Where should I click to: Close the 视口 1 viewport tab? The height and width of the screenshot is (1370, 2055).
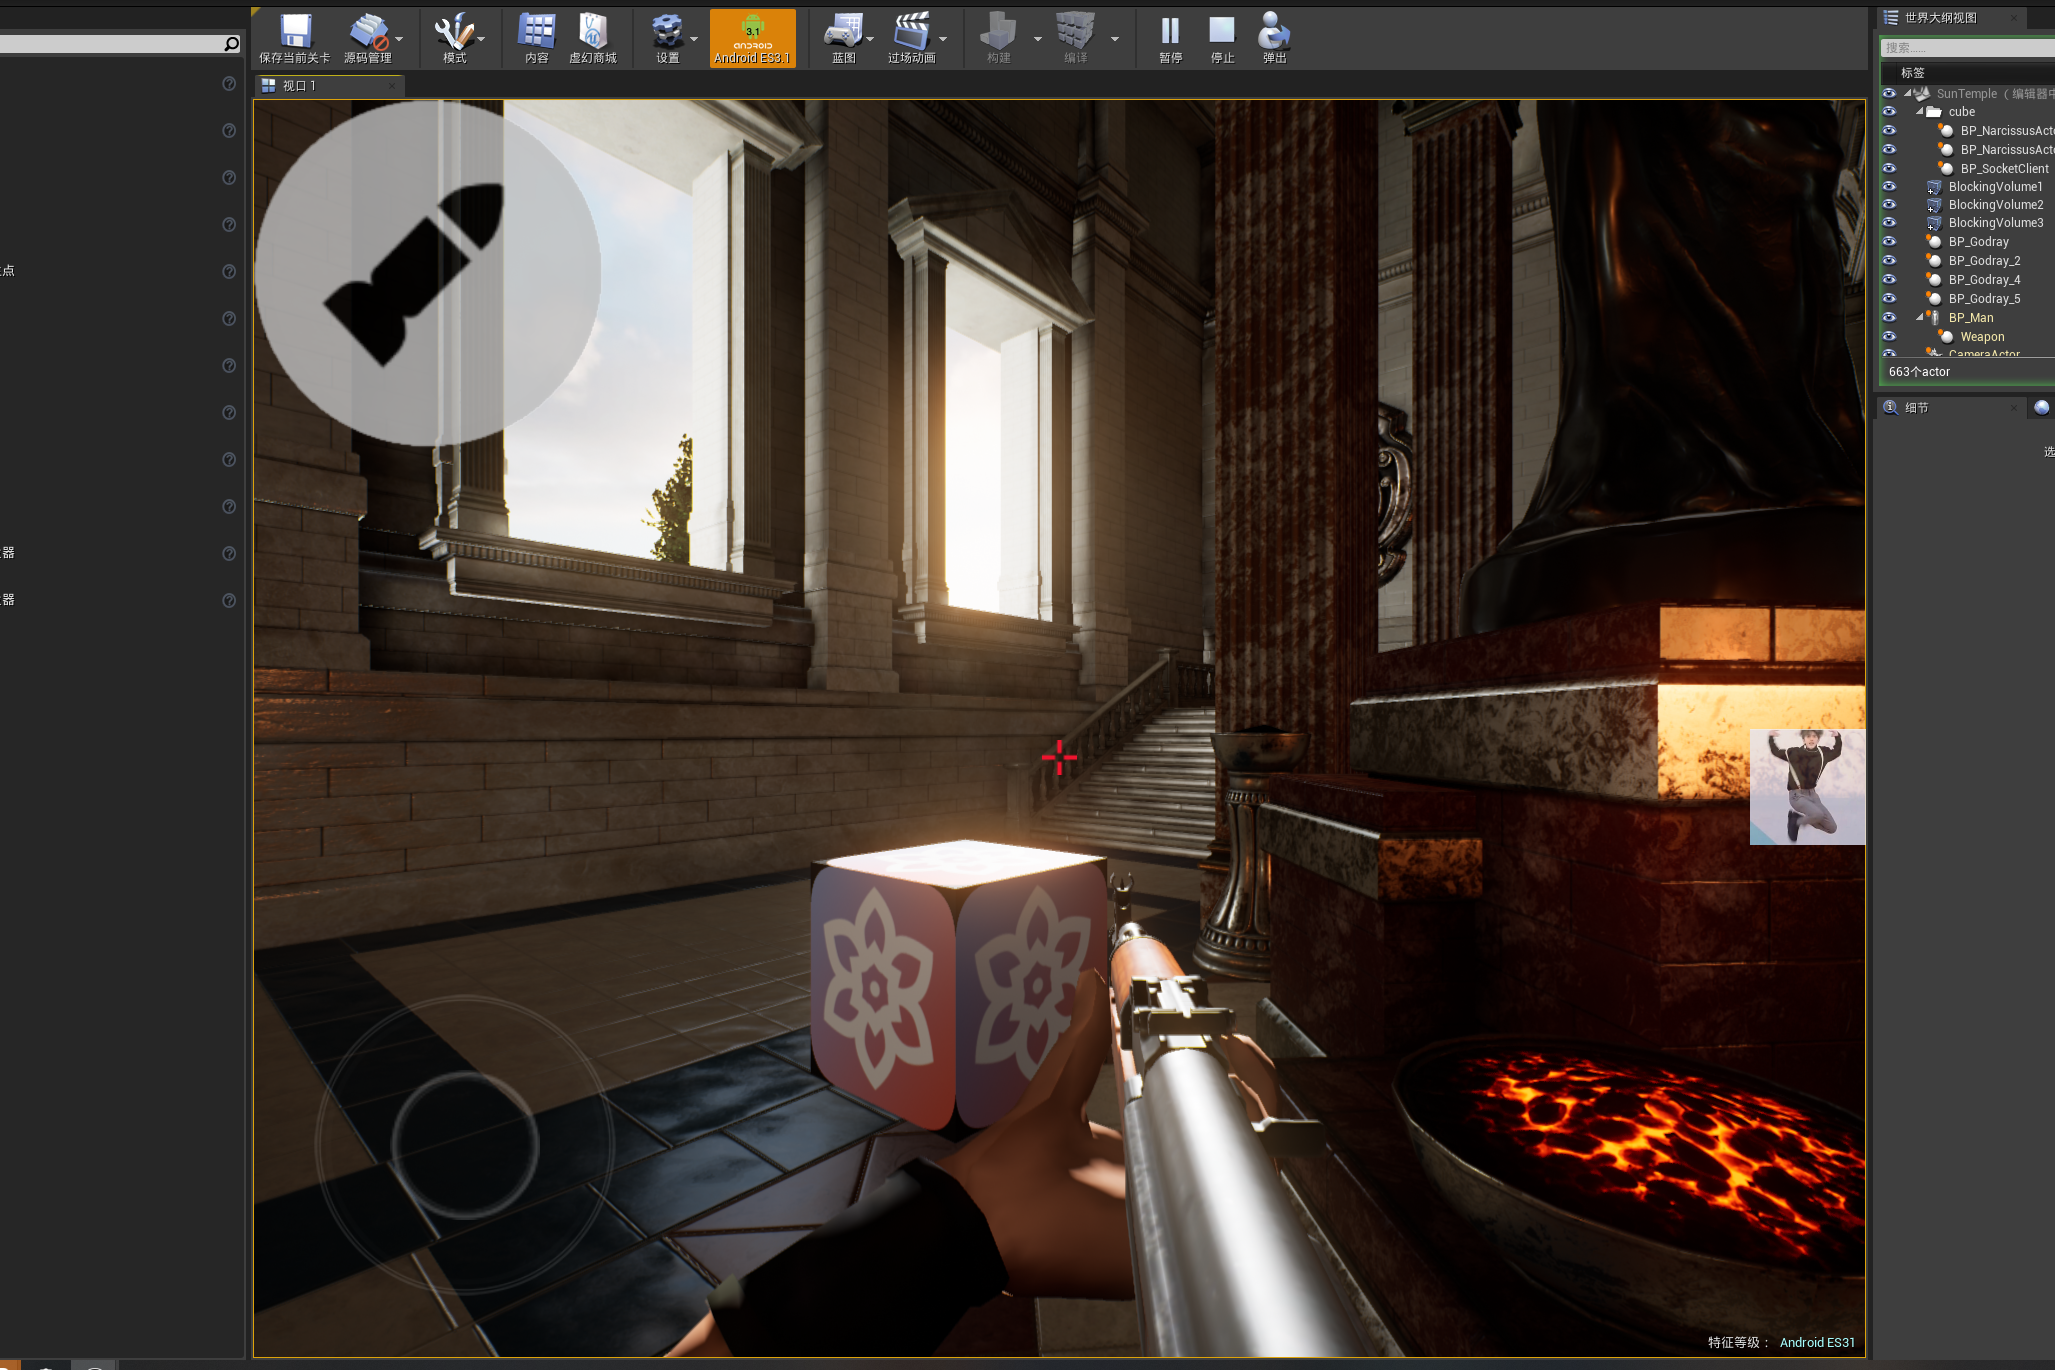[391, 86]
